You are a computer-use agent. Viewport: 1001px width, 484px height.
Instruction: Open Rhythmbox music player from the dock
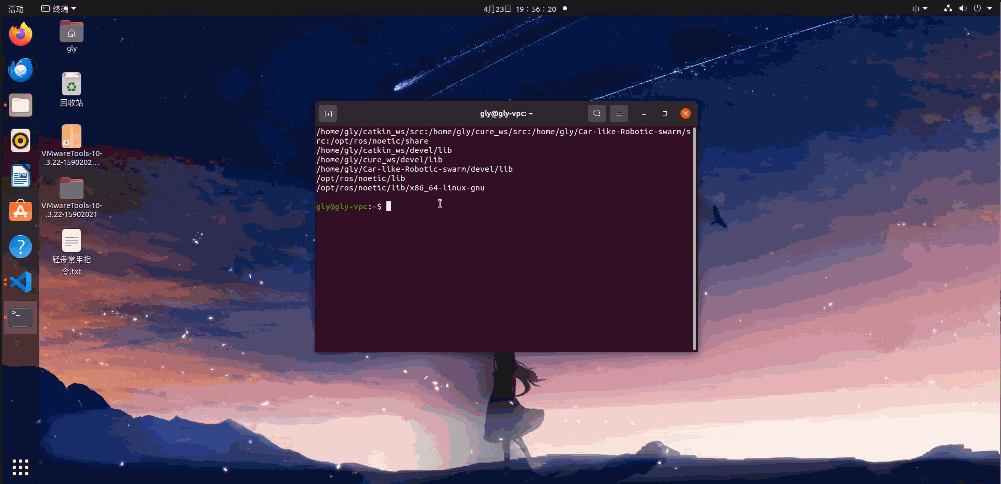(20, 140)
